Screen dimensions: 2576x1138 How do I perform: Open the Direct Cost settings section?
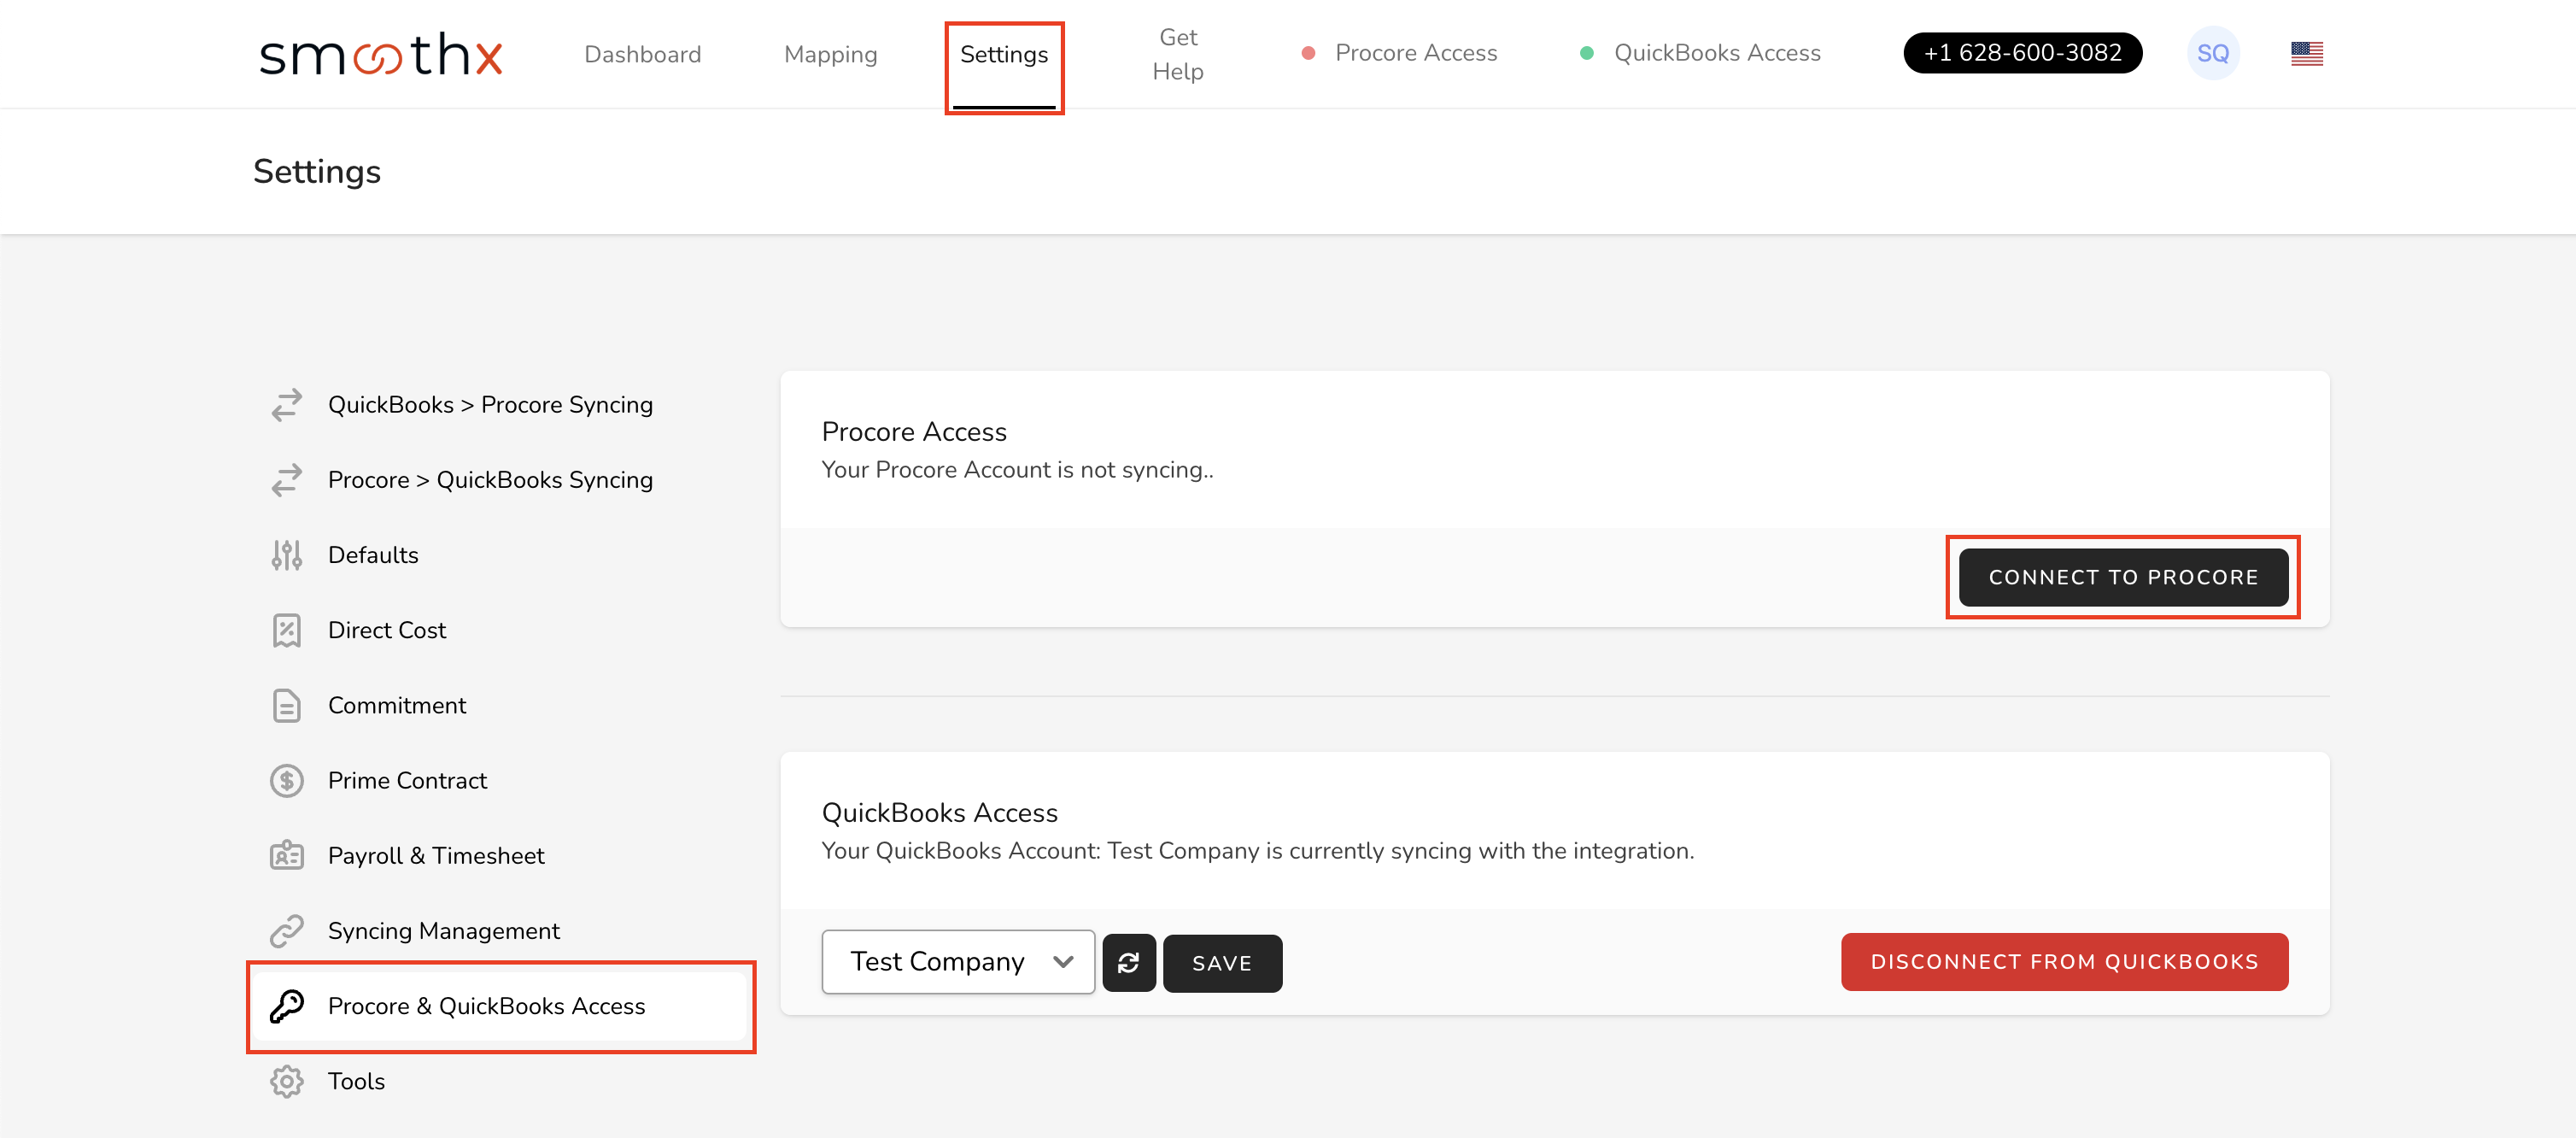(501, 630)
